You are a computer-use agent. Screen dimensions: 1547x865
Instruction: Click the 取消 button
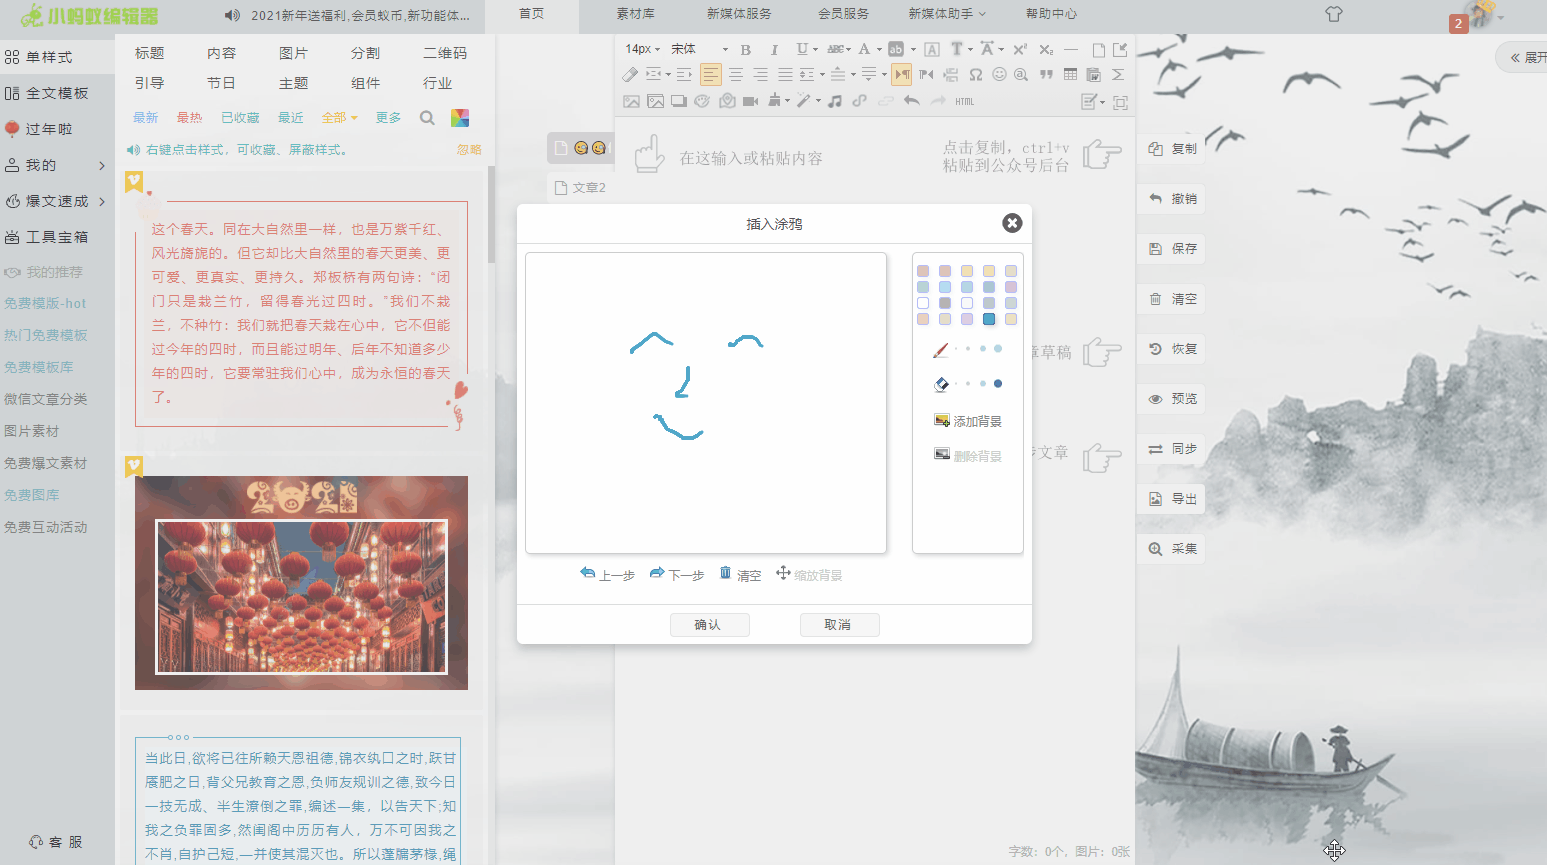tap(839, 625)
